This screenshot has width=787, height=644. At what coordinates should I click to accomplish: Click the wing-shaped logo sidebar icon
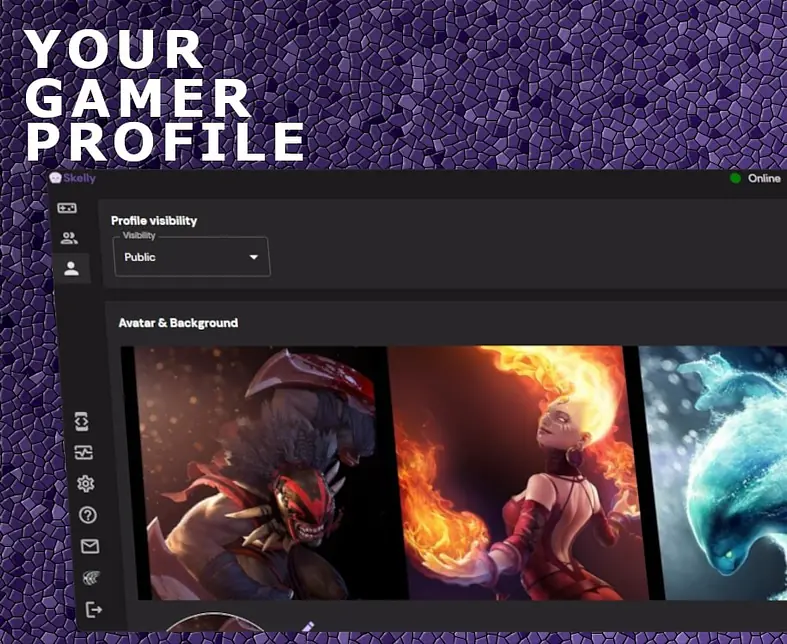tap(91, 578)
